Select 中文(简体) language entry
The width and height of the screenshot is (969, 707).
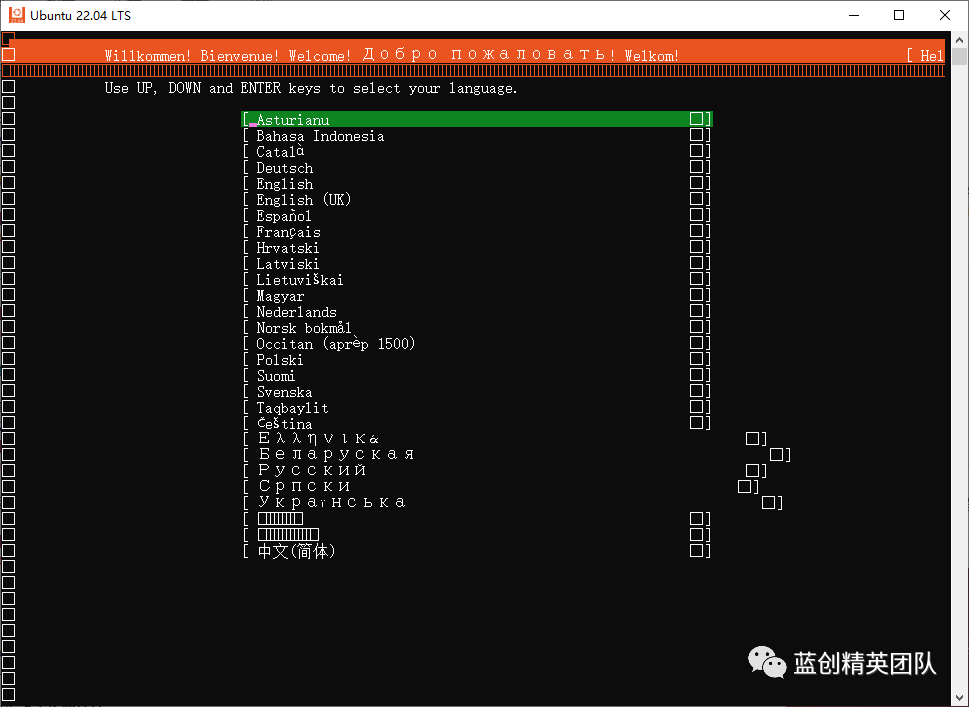(476, 551)
